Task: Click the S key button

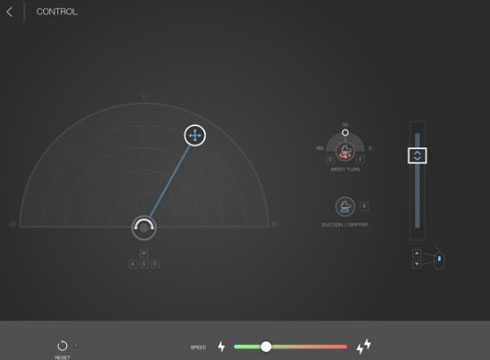Action: (144, 264)
